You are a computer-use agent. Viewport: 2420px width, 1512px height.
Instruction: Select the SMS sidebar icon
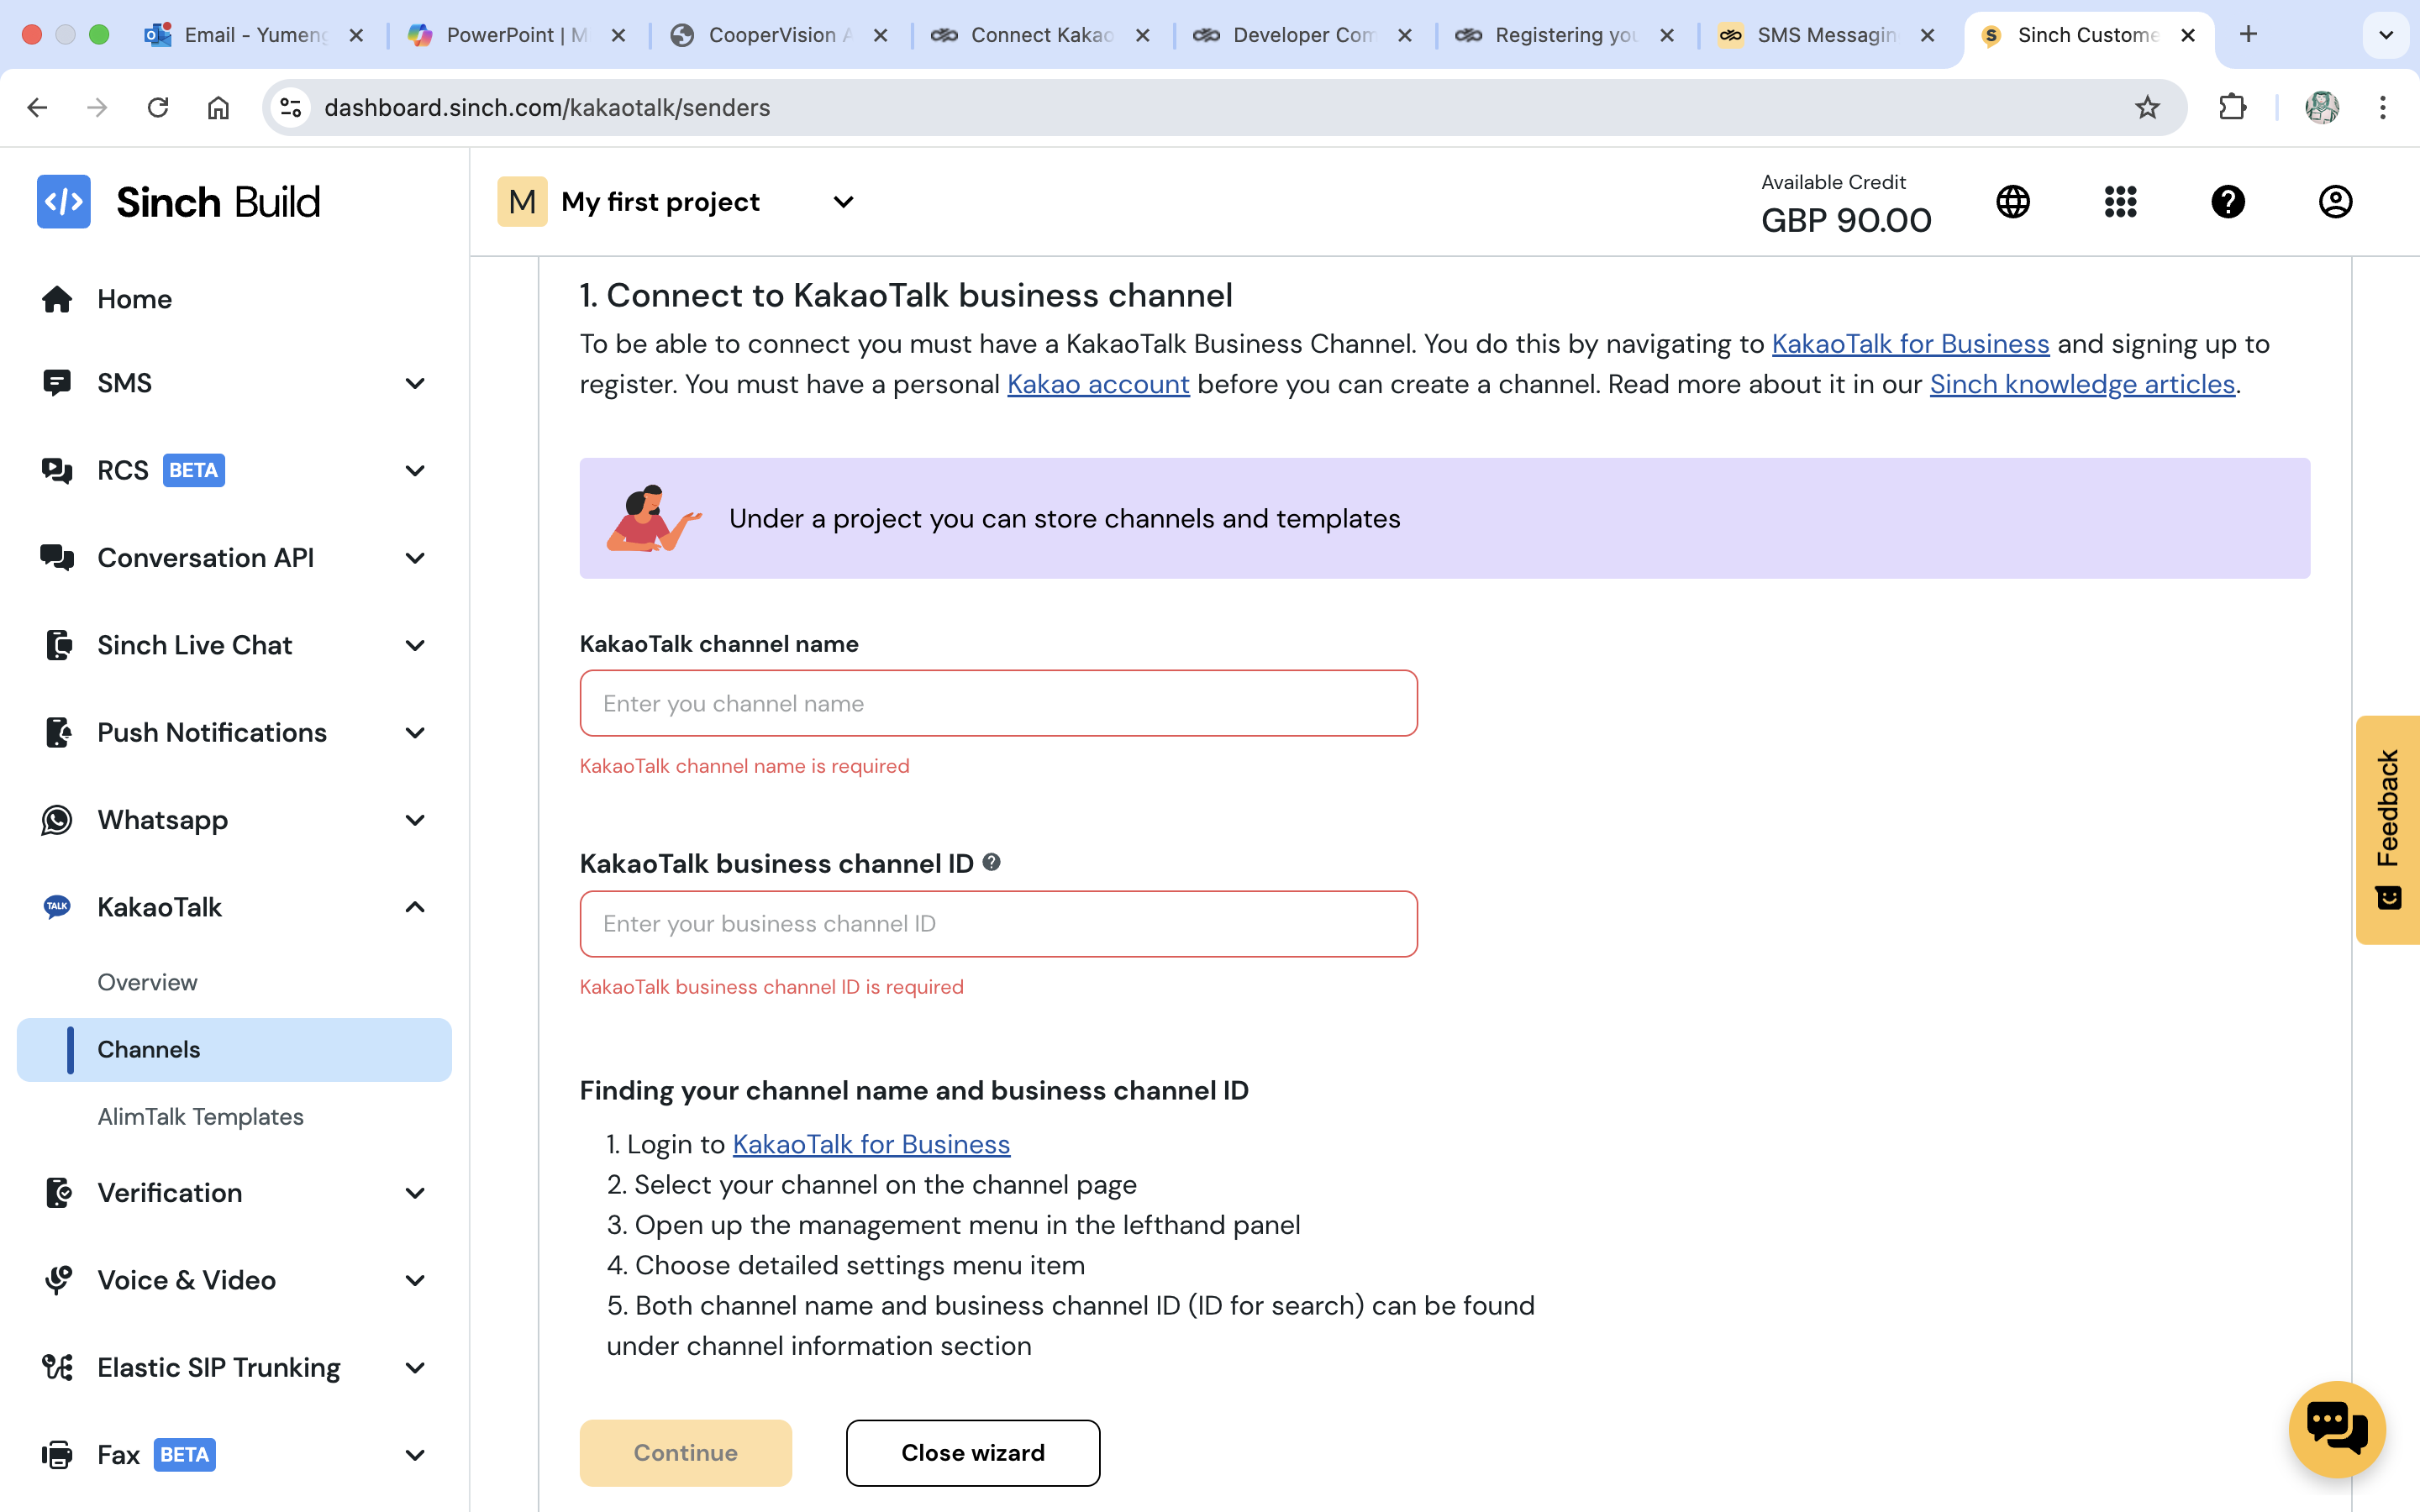click(x=57, y=382)
